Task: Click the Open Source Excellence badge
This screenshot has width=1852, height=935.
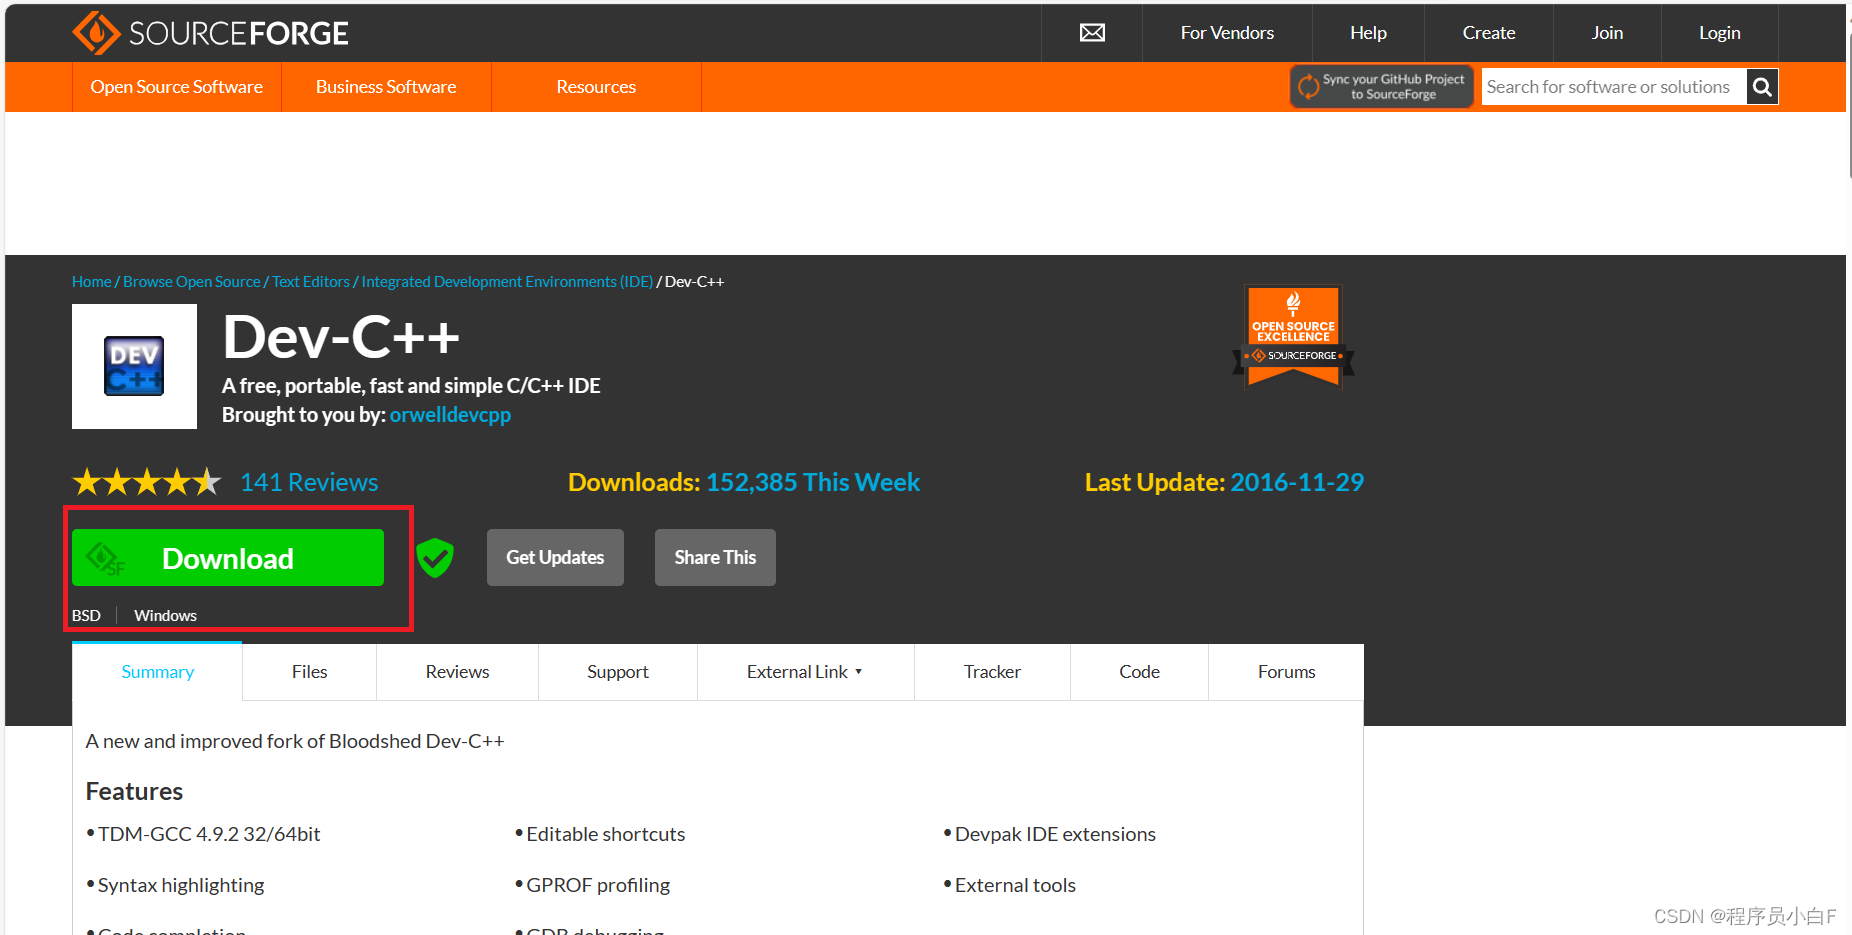Action: pos(1293,335)
